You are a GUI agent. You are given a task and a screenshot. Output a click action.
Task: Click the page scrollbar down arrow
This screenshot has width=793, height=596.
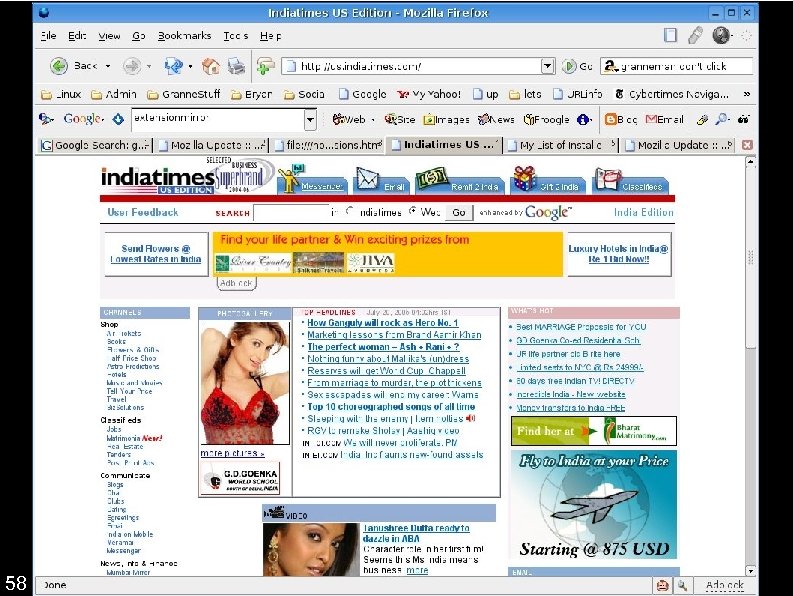(x=751, y=571)
